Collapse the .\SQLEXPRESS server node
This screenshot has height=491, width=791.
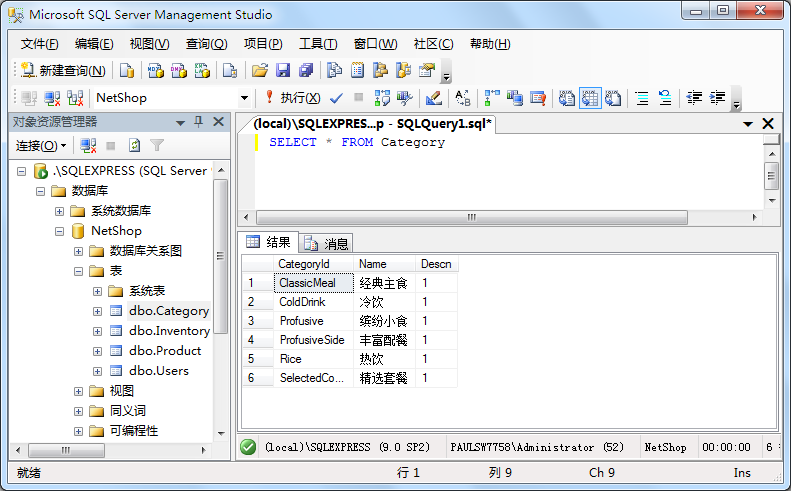coord(21,172)
